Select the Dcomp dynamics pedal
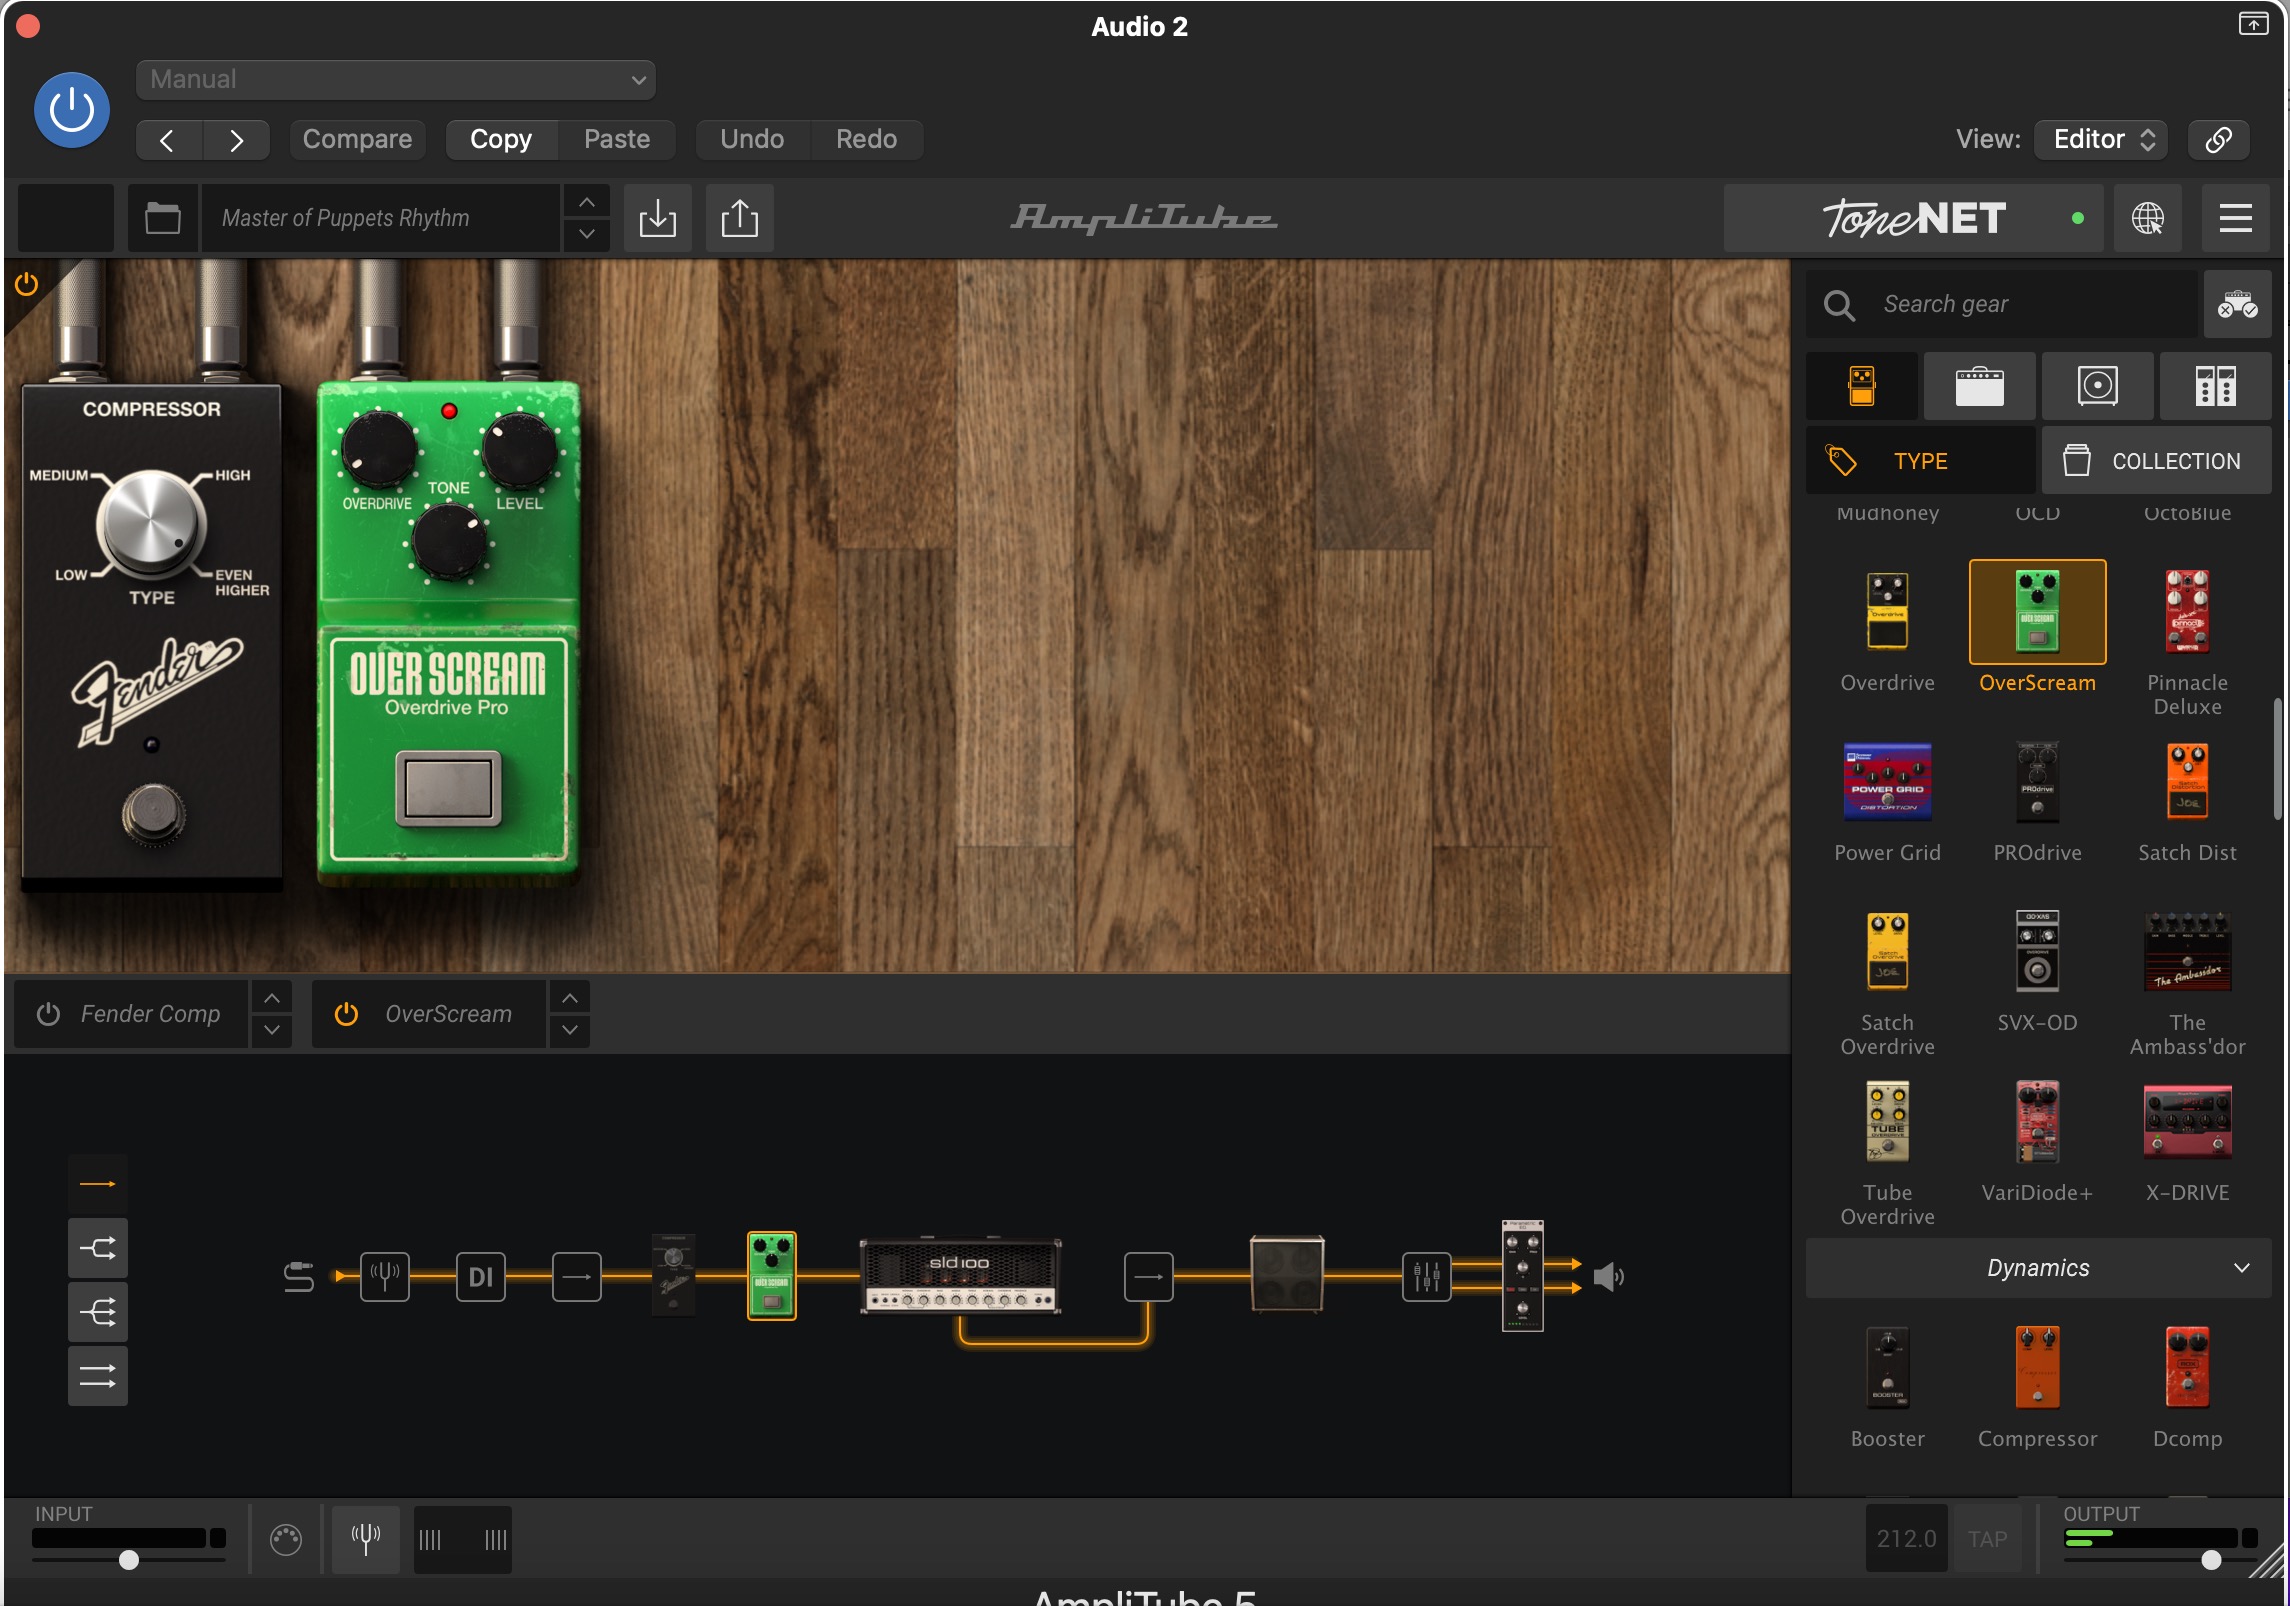 (x=2187, y=1368)
